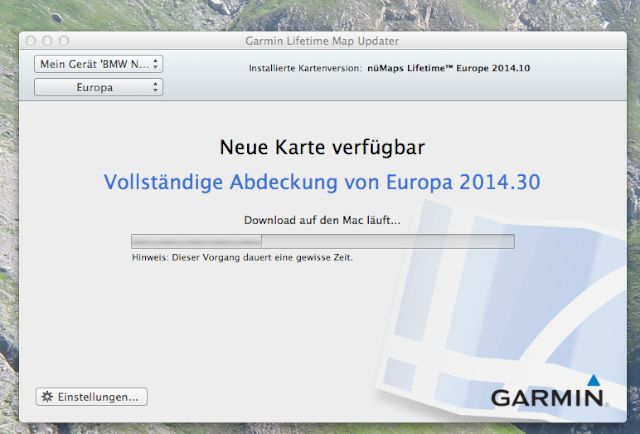The height and width of the screenshot is (434, 640).
Task: Click the Hinweis note below progress bar
Action: tap(242, 257)
